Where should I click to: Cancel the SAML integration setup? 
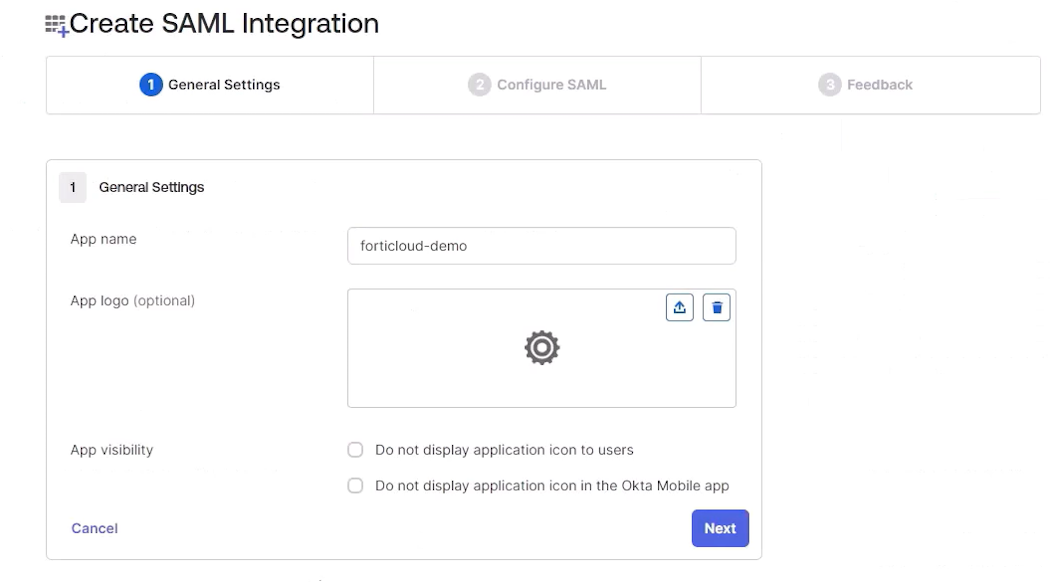(94, 528)
